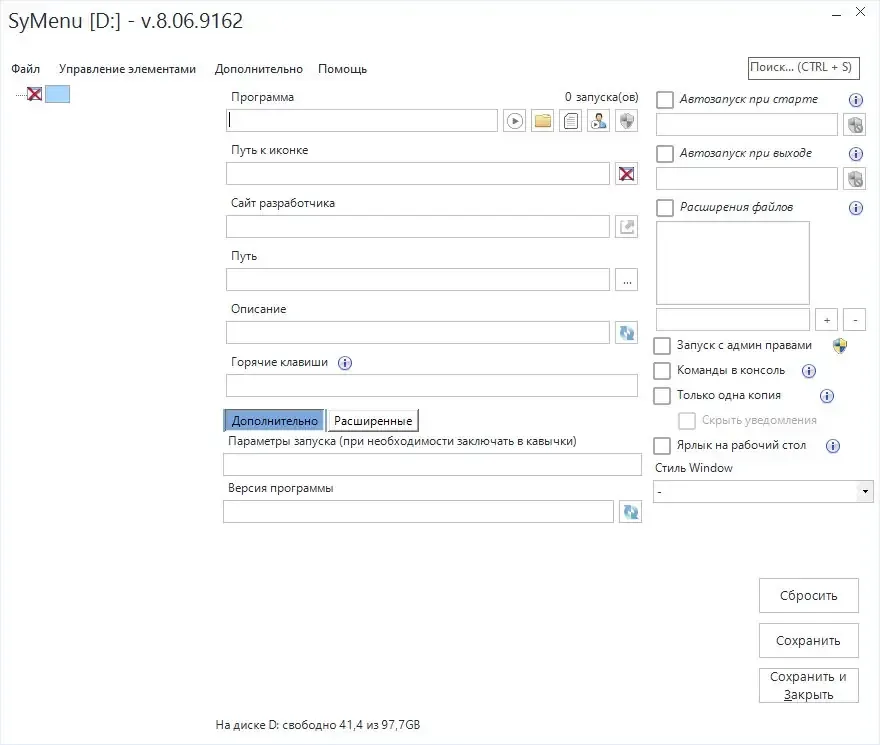Click the red X icon beside Путь к иконке
Viewport: 880px width, 745px height.
coord(626,174)
